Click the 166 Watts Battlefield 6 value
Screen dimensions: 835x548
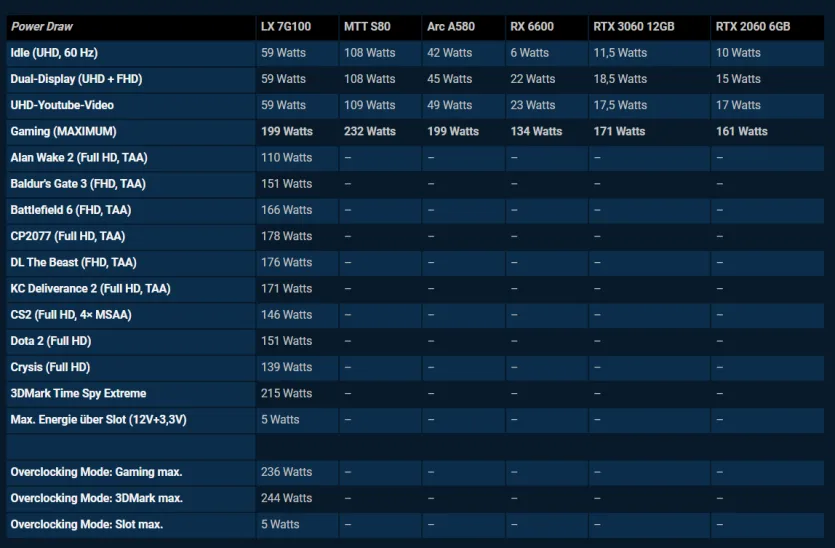click(x=286, y=210)
